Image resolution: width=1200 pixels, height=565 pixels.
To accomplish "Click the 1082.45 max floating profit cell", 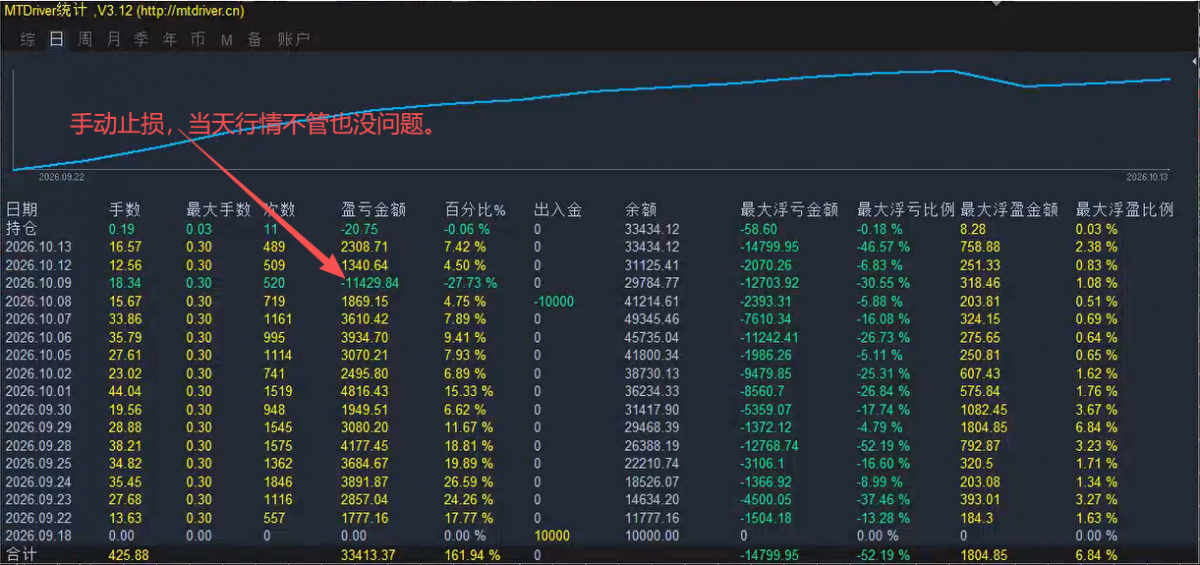I will click(983, 408).
